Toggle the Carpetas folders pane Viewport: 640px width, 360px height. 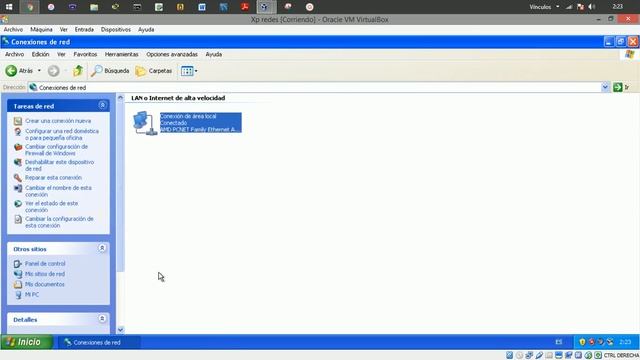153,71
